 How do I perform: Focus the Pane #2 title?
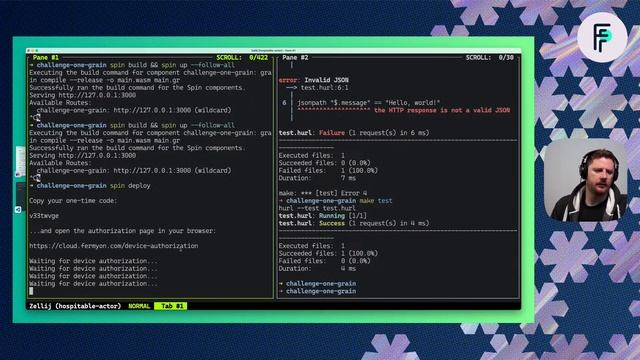[x=295, y=58]
